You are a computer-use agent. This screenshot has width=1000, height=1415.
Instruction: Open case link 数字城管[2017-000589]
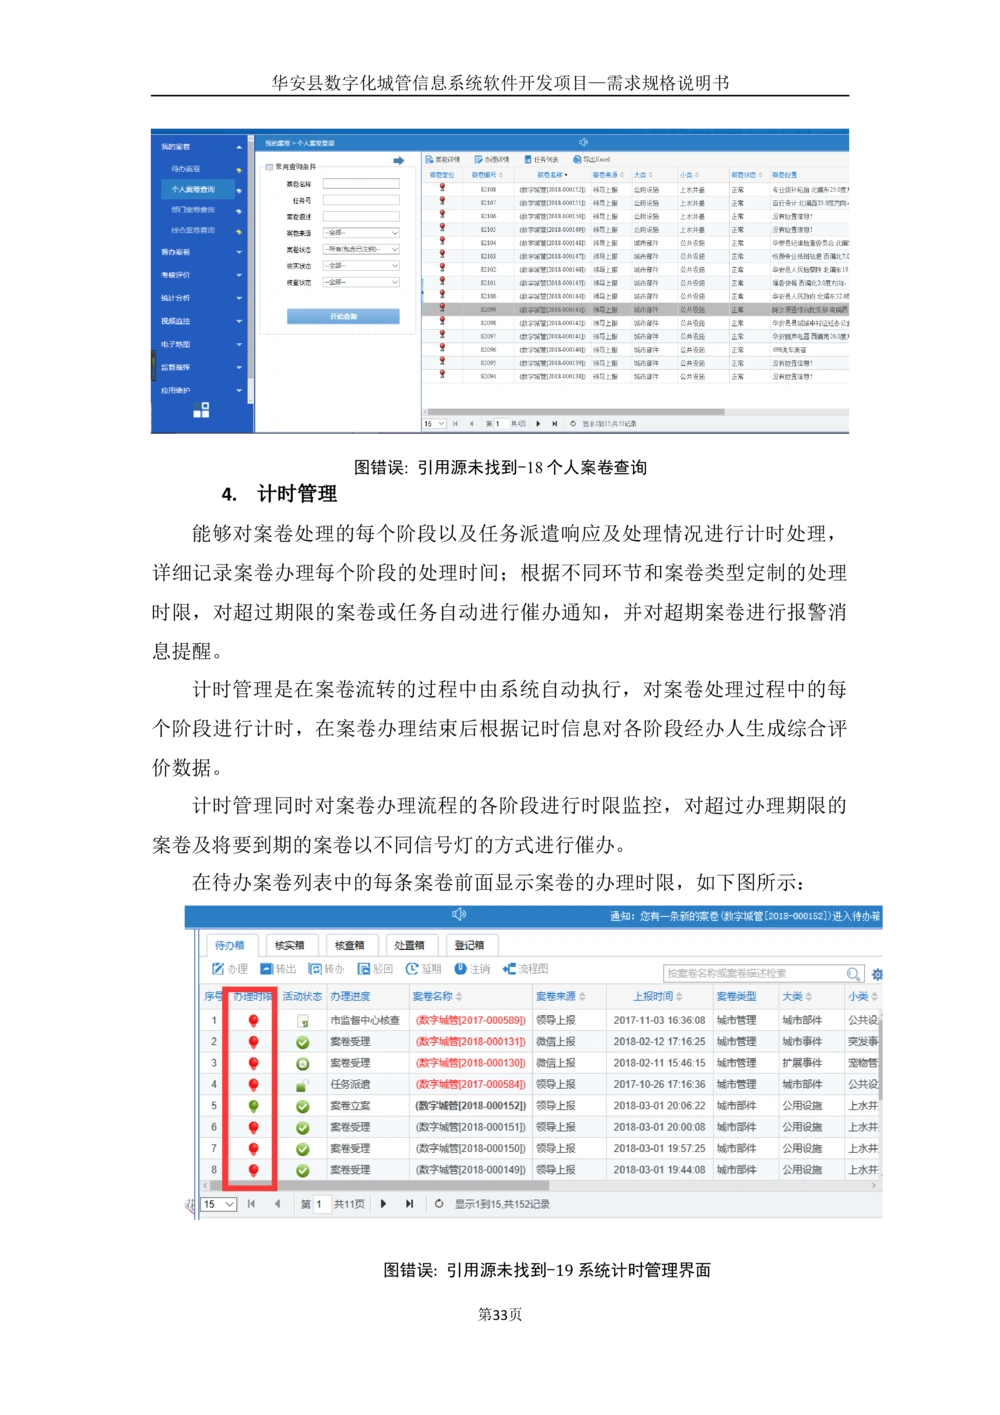pos(471,1018)
